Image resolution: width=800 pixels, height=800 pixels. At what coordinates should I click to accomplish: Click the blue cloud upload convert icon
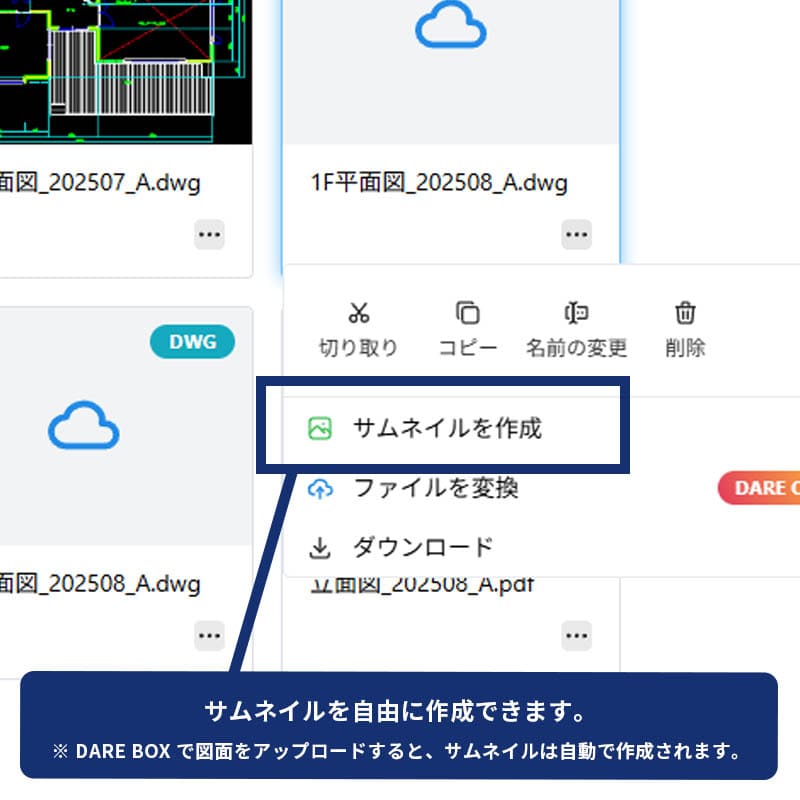(x=320, y=489)
